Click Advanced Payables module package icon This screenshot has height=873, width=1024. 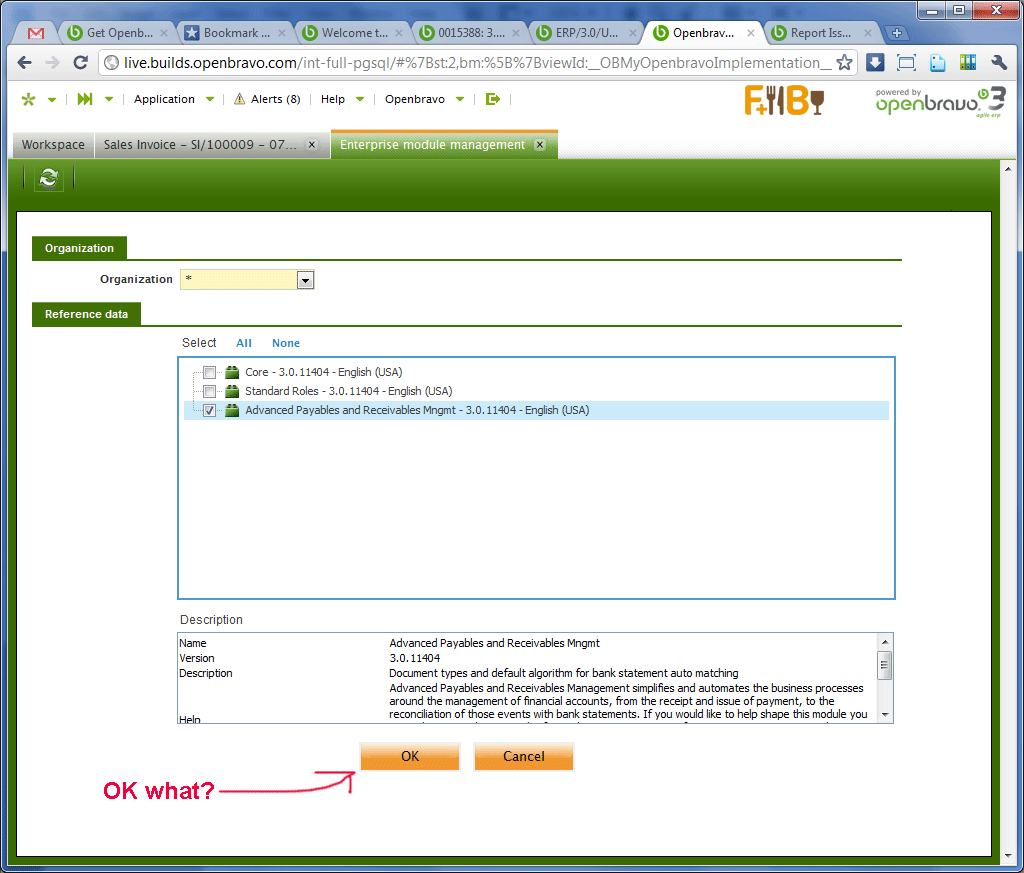click(232, 410)
